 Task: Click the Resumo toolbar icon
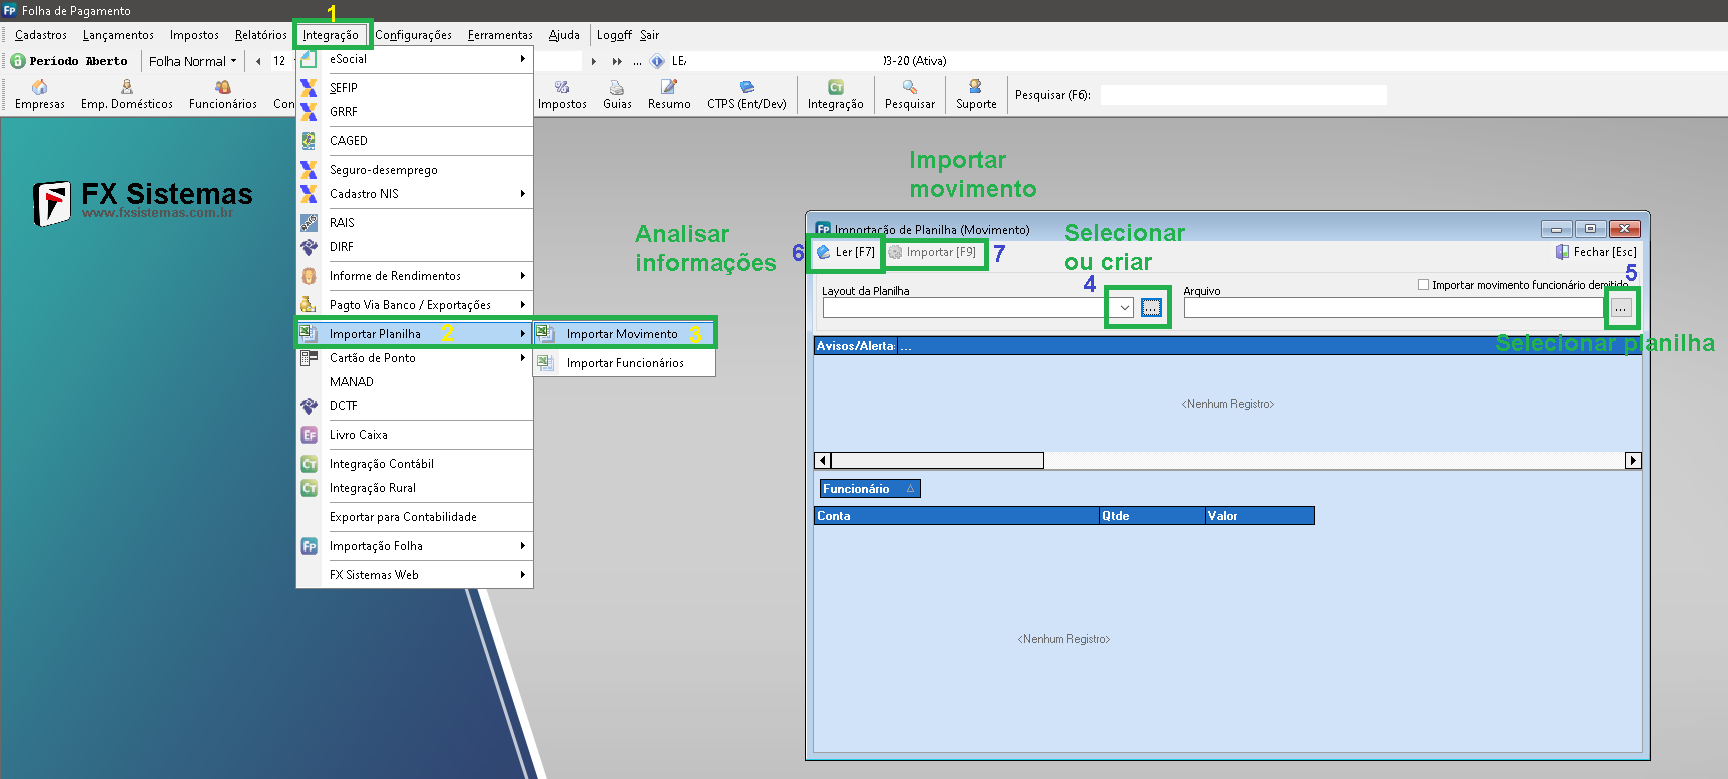[668, 95]
